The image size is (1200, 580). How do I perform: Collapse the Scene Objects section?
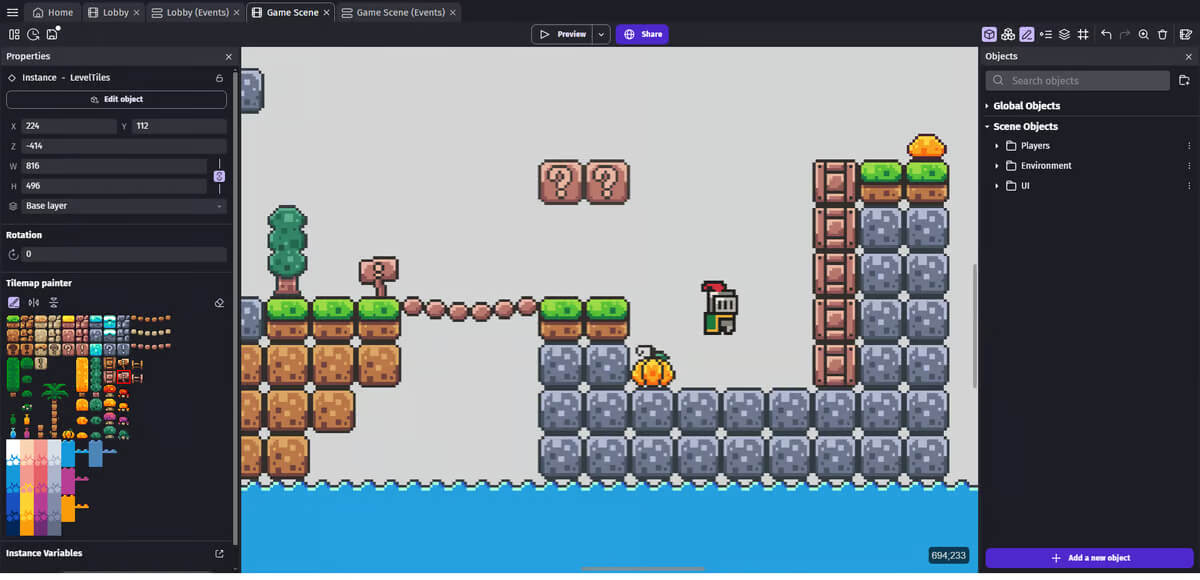(x=987, y=127)
